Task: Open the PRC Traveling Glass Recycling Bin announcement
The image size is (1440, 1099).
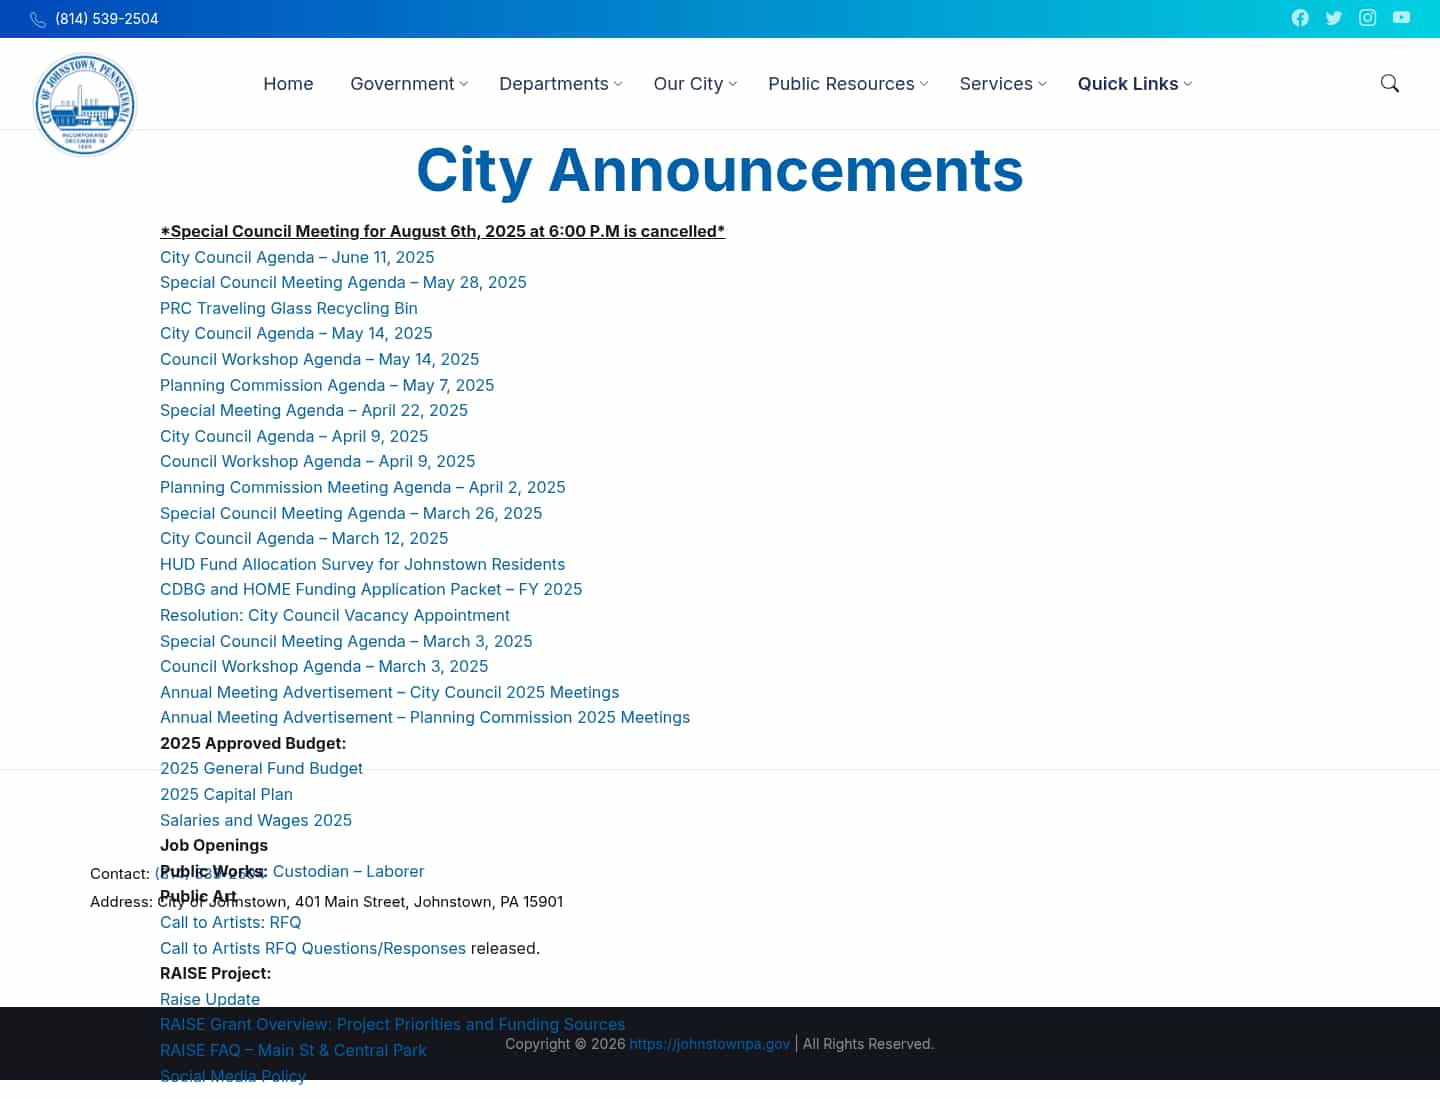Action: tap(288, 308)
